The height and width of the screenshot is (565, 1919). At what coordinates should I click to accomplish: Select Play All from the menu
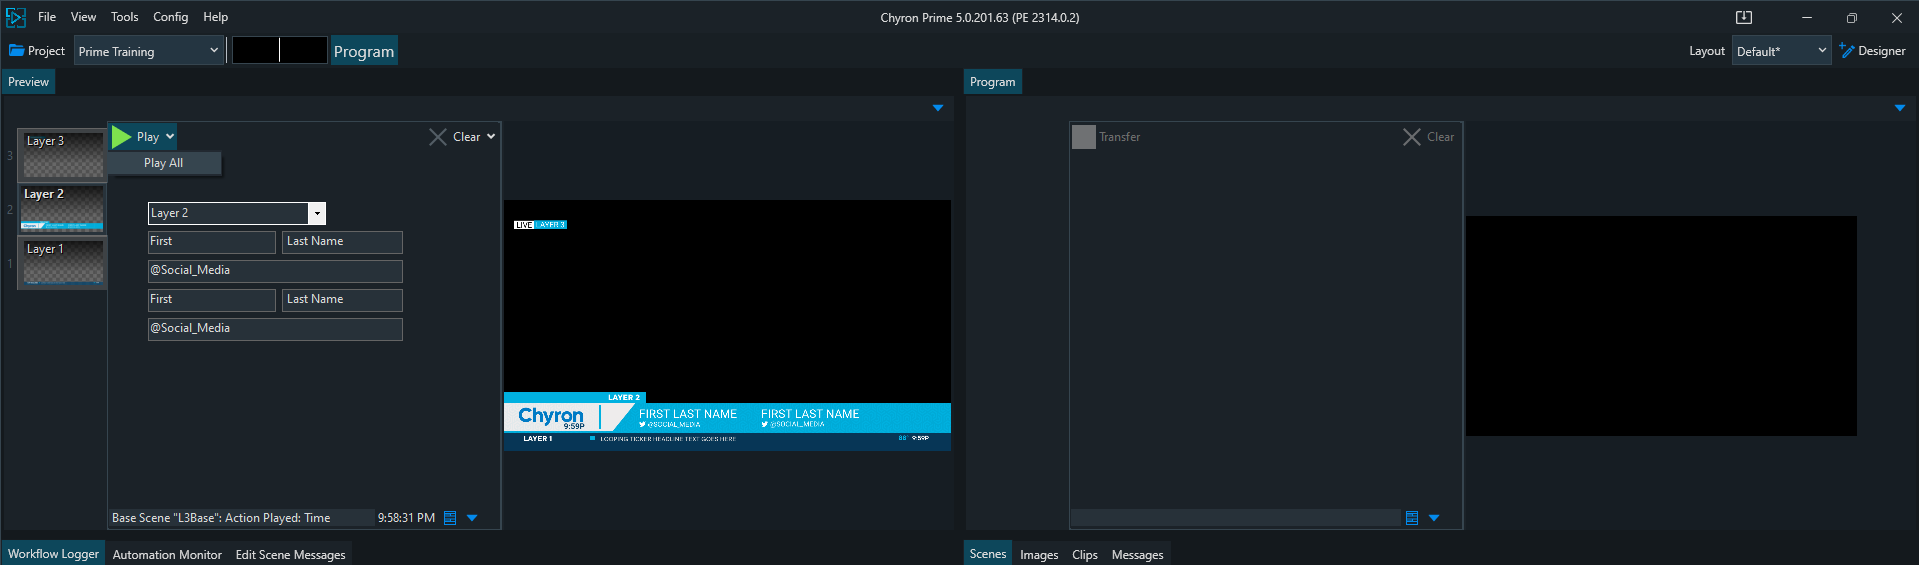164,163
